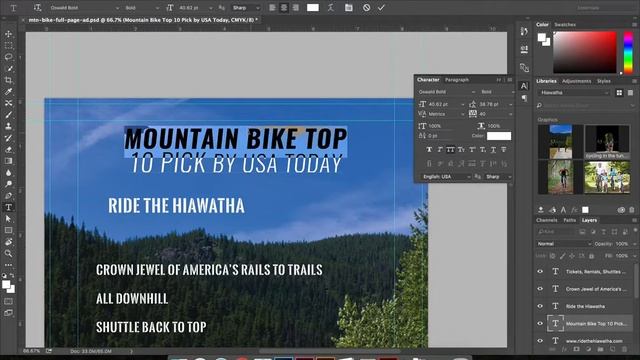Screen dimensions: 640x360
Task: Click Color swatch in Character panel
Action: click(x=499, y=136)
